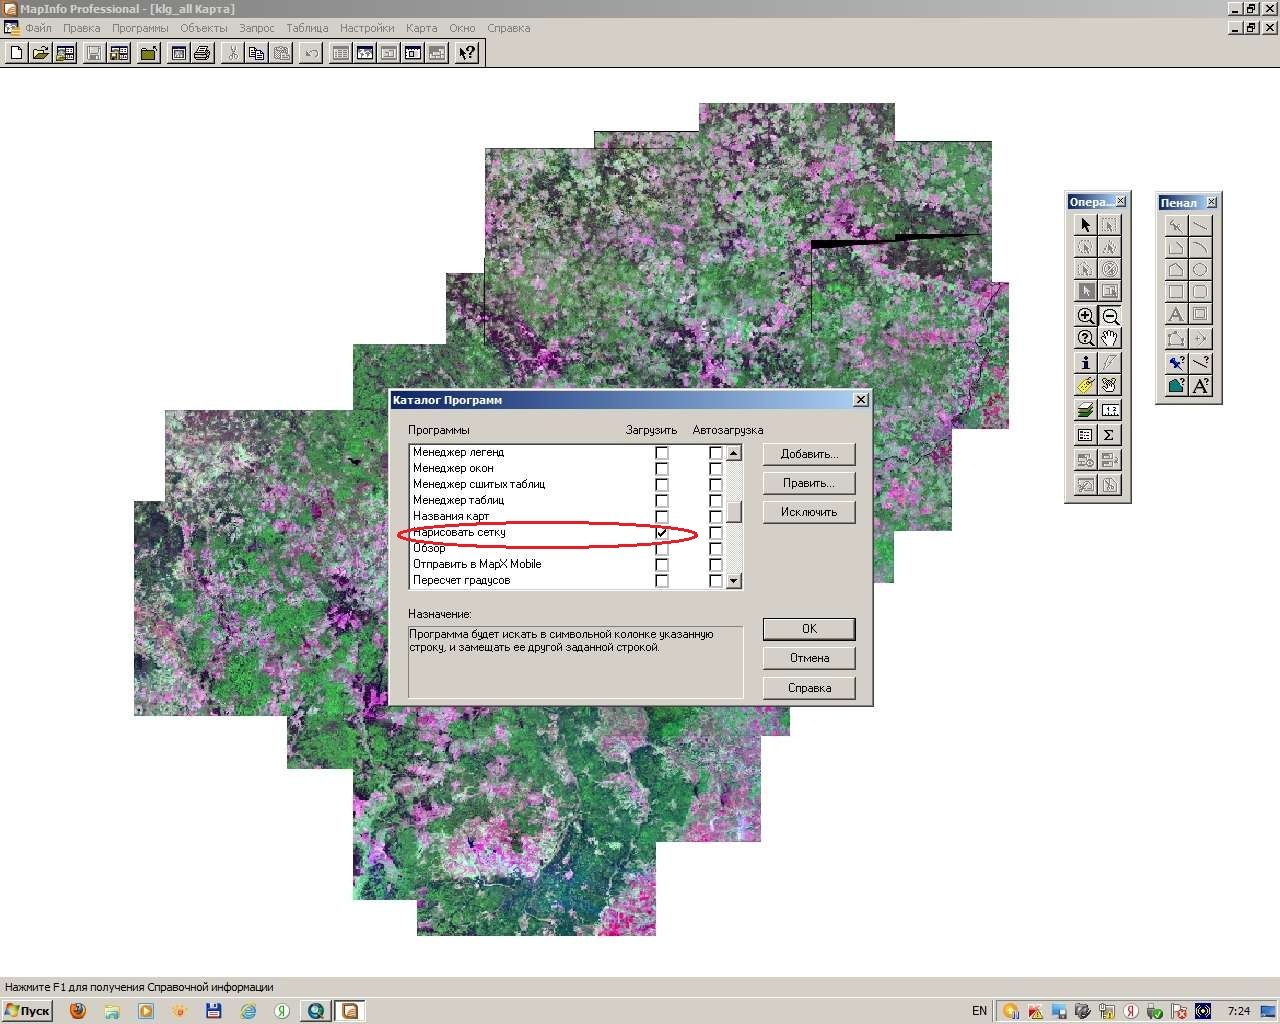The height and width of the screenshot is (1024, 1280).
Task: Enable Autoload for Менеджер легенд
Action: tap(716, 453)
